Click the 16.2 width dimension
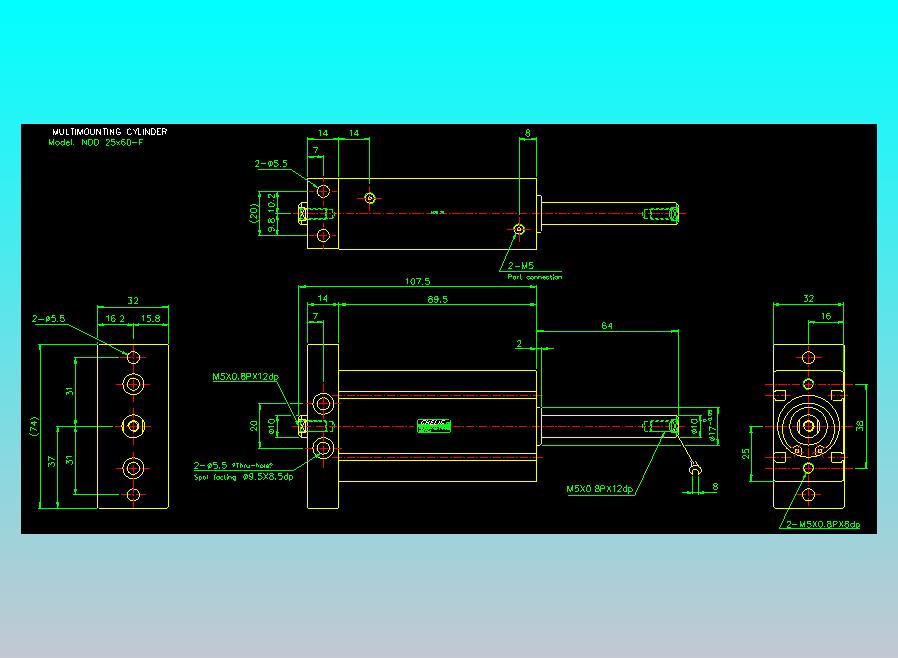This screenshot has width=898, height=658. 115,318
